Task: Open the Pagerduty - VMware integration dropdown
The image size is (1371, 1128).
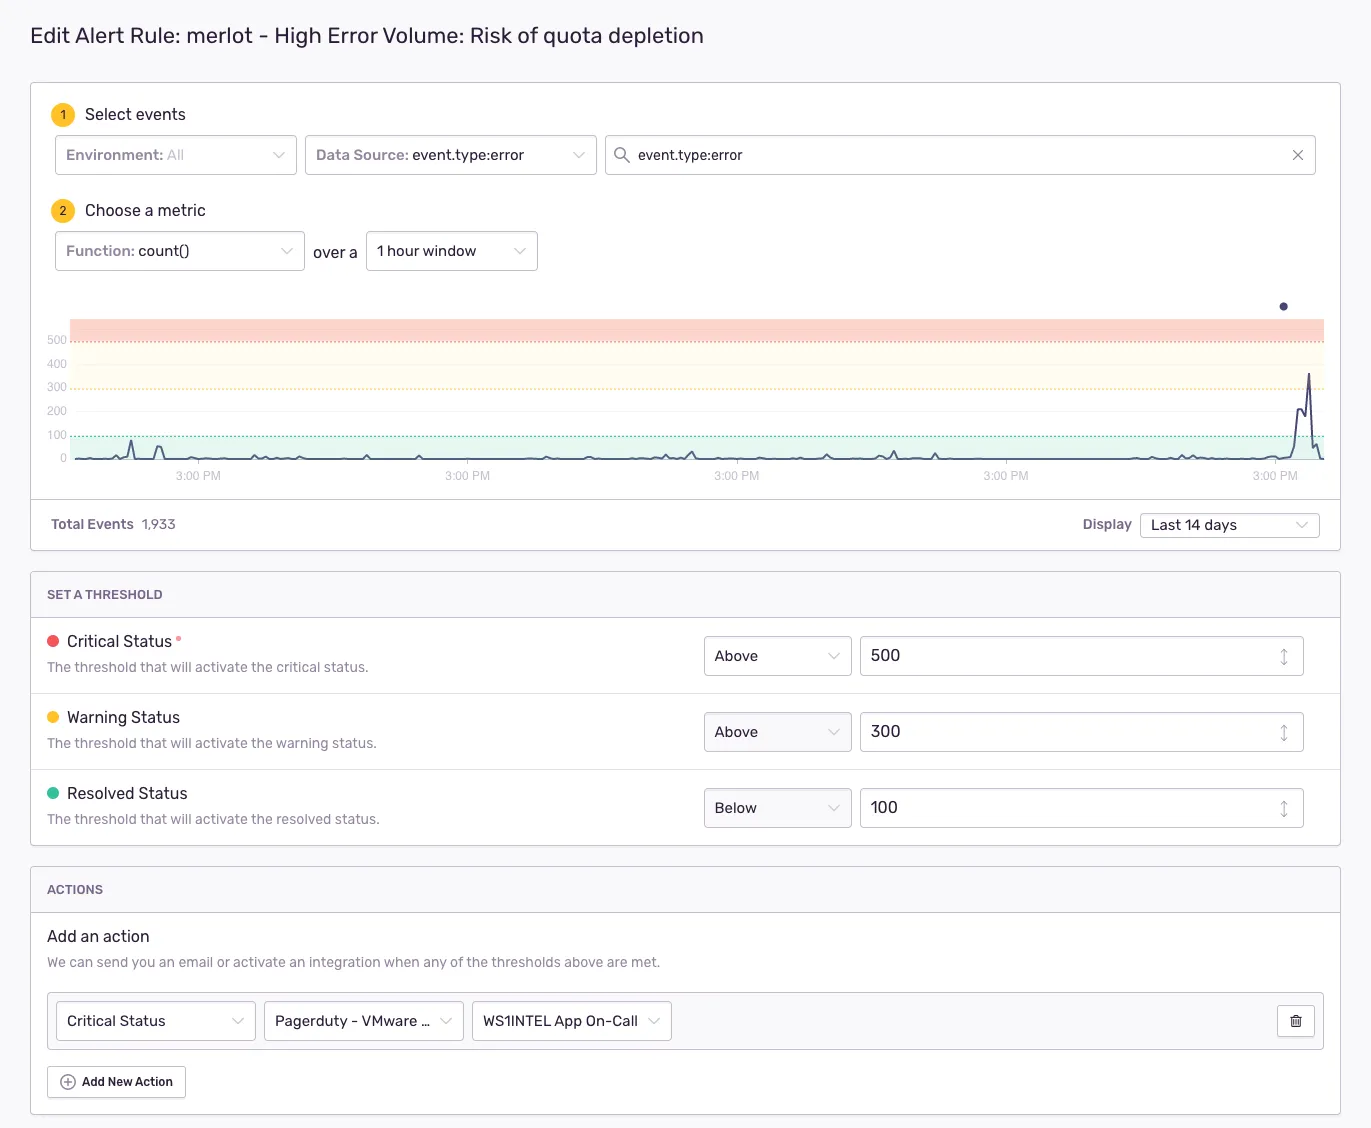Action: tap(363, 1021)
